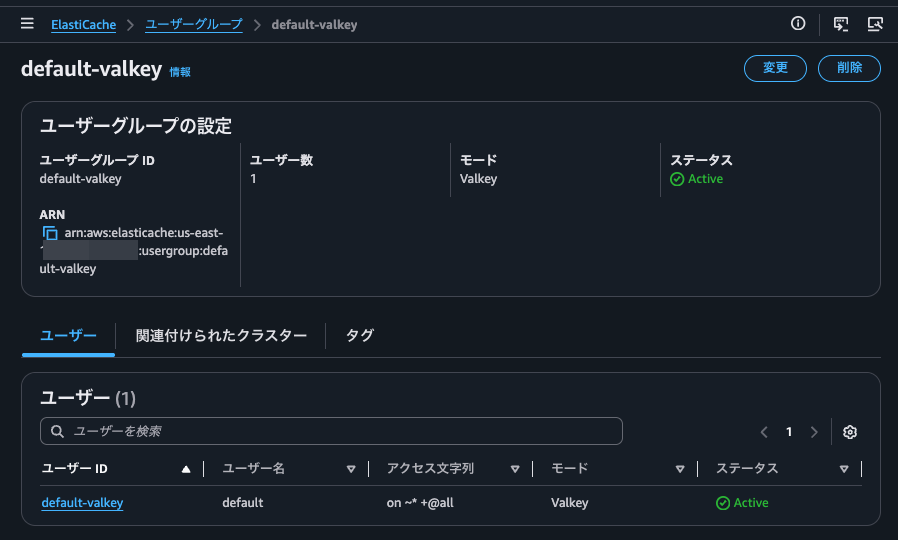Open the hamburger navigation menu

[x=27, y=23]
